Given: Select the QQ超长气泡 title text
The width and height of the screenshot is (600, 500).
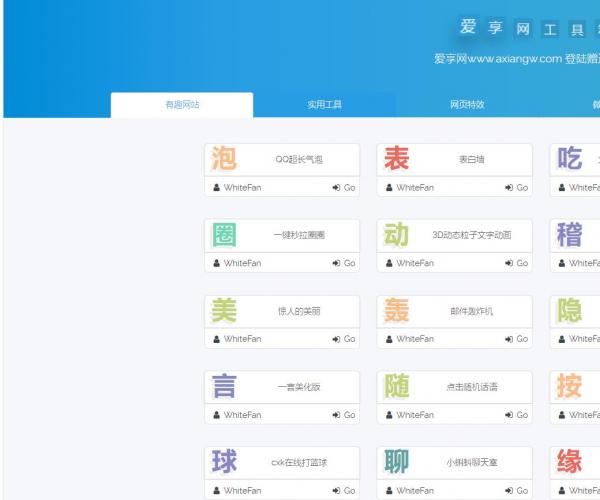Looking at the screenshot, I should [x=299, y=159].
